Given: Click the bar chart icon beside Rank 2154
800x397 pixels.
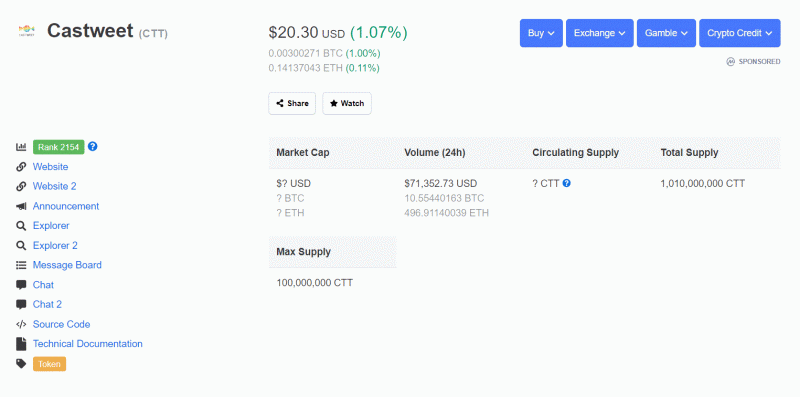Looking at the screenshot, I should (21, 147).
